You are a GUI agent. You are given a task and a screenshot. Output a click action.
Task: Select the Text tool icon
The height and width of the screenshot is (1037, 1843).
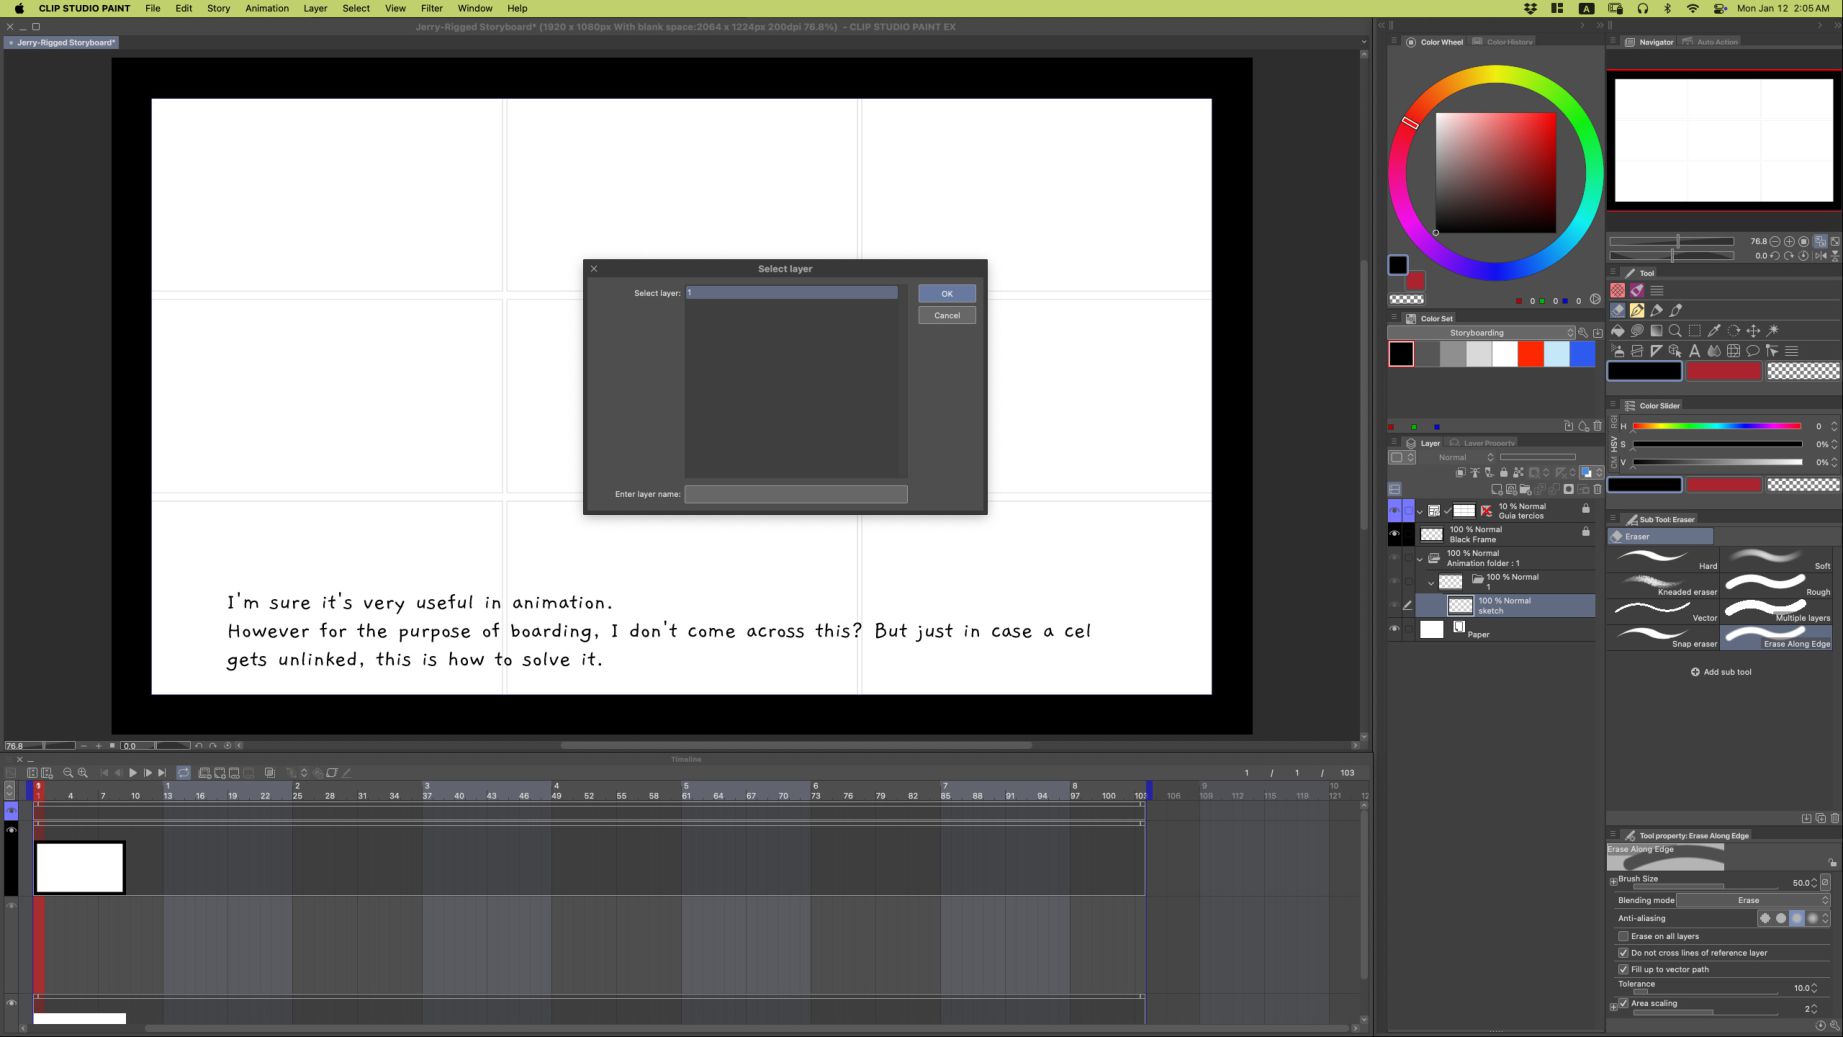click(x=1694, y=351)
